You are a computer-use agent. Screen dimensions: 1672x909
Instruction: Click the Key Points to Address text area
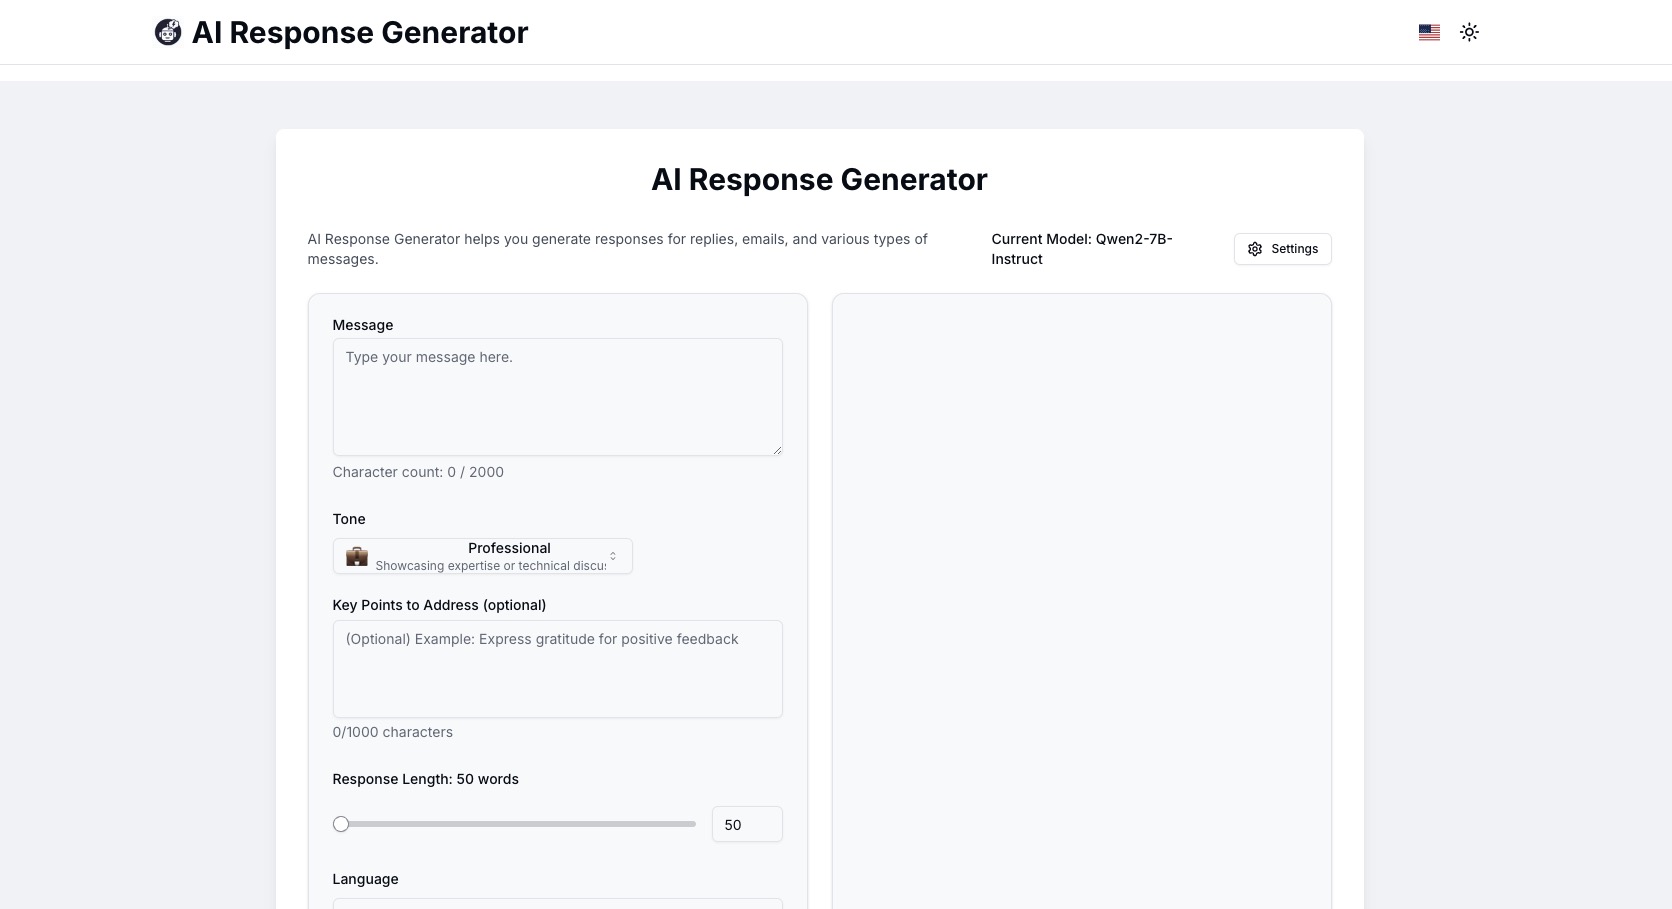[x=557, y=668]
